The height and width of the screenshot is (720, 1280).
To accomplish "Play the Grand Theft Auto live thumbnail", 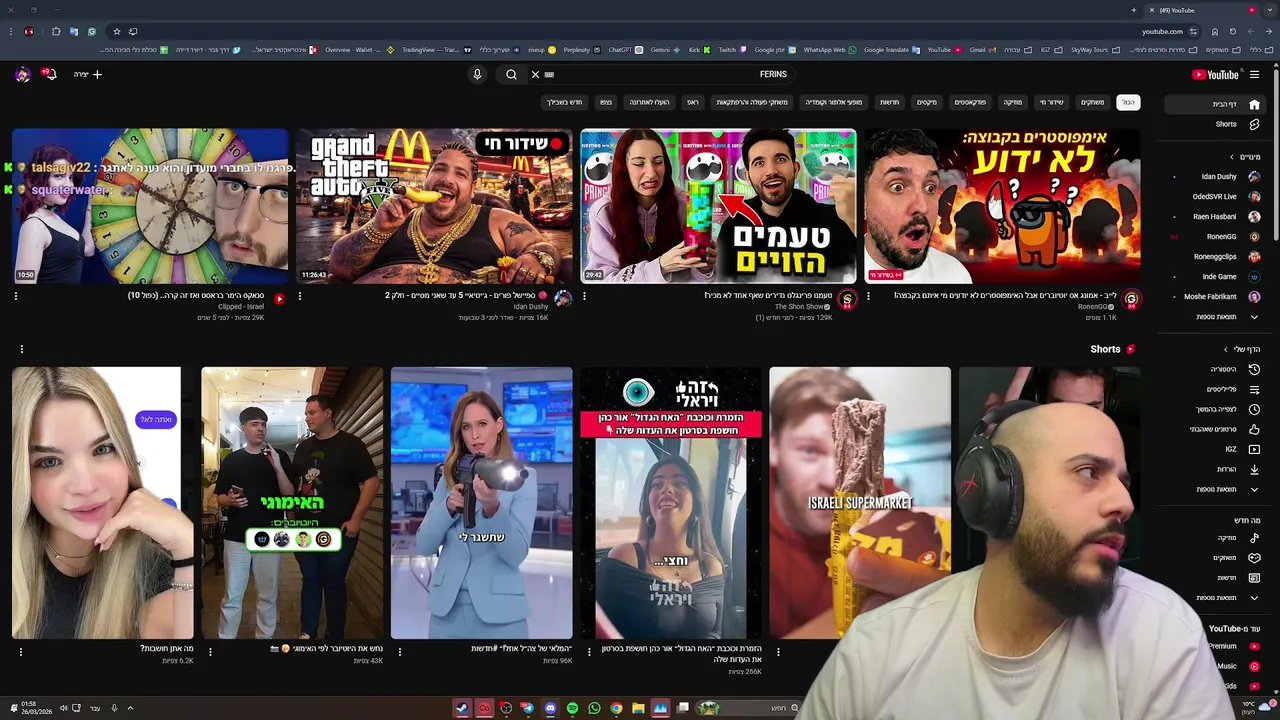I will pyautogui.click(x=434, y=206).
